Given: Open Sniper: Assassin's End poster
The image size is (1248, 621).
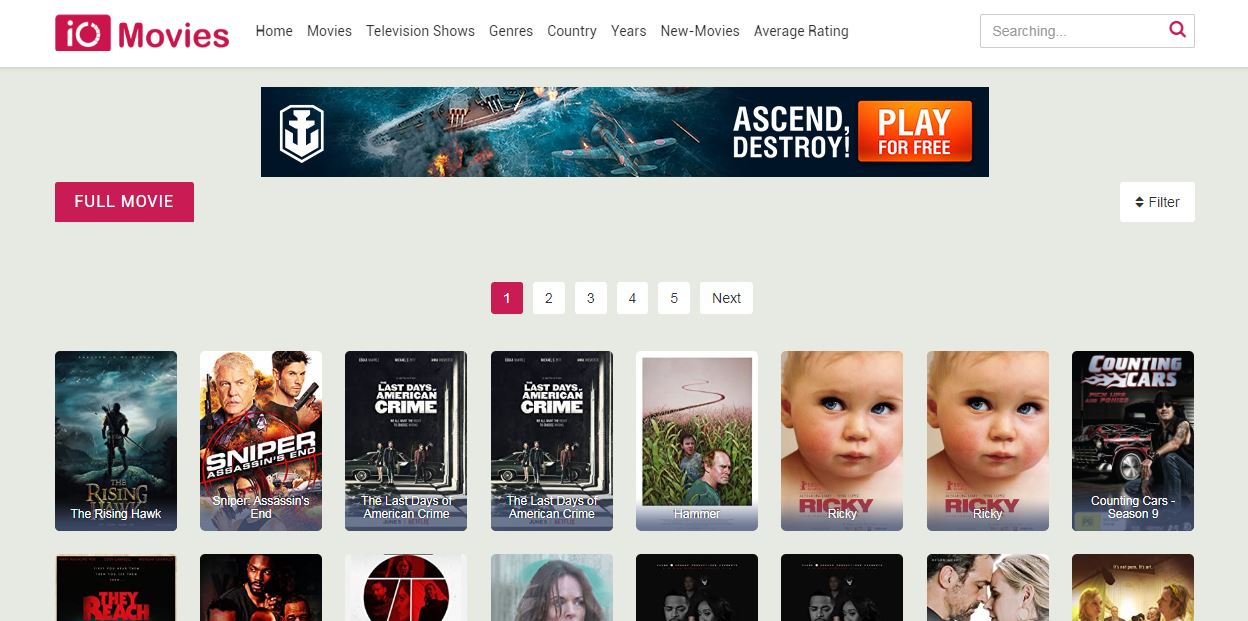Looking at the screenshot, I should (x=260, y=440).
